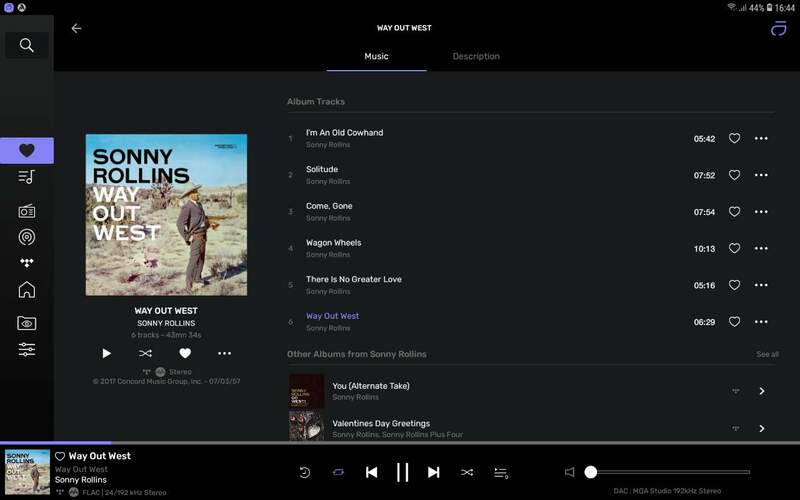
Task: Expand You (Alternate Take) album chevron
Action: (x=762, y=391)
